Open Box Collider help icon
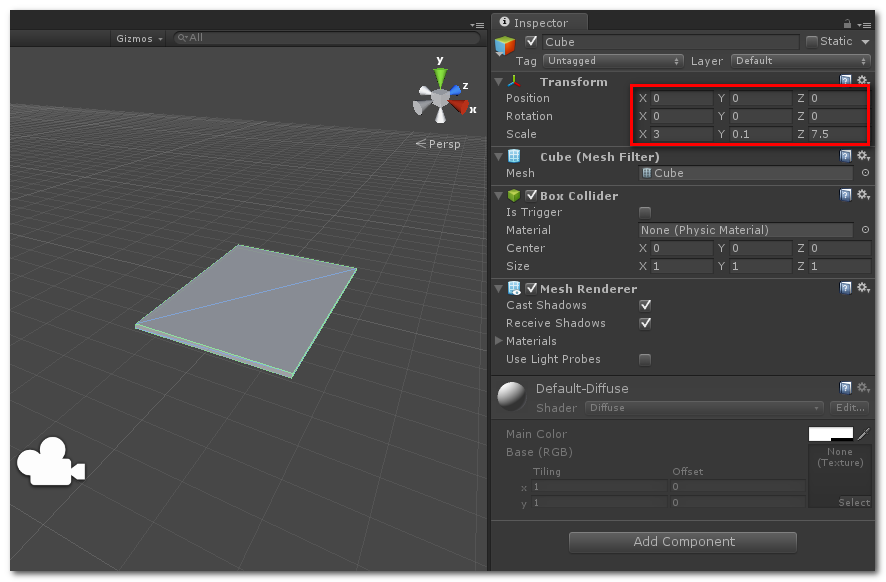 point(845,195)
